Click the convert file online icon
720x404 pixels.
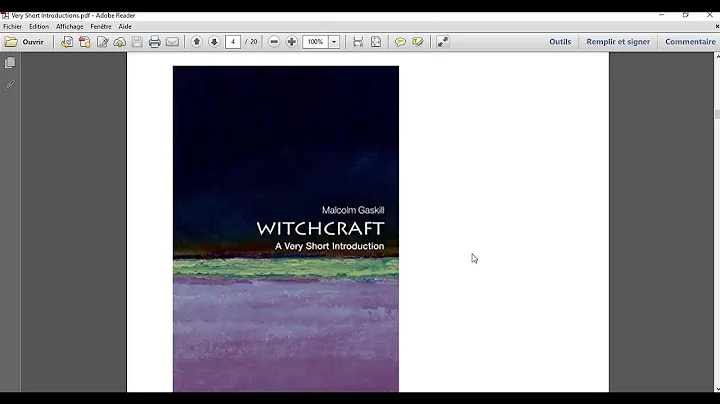click(x=67, y=42)
